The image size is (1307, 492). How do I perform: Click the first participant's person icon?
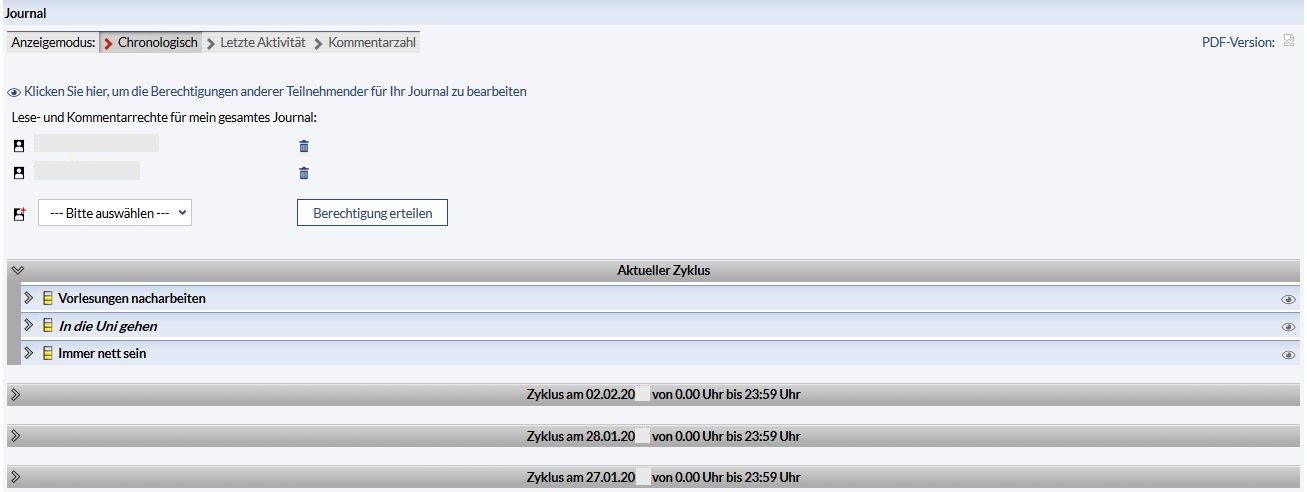pyautogui.click(x=19, y=146)
